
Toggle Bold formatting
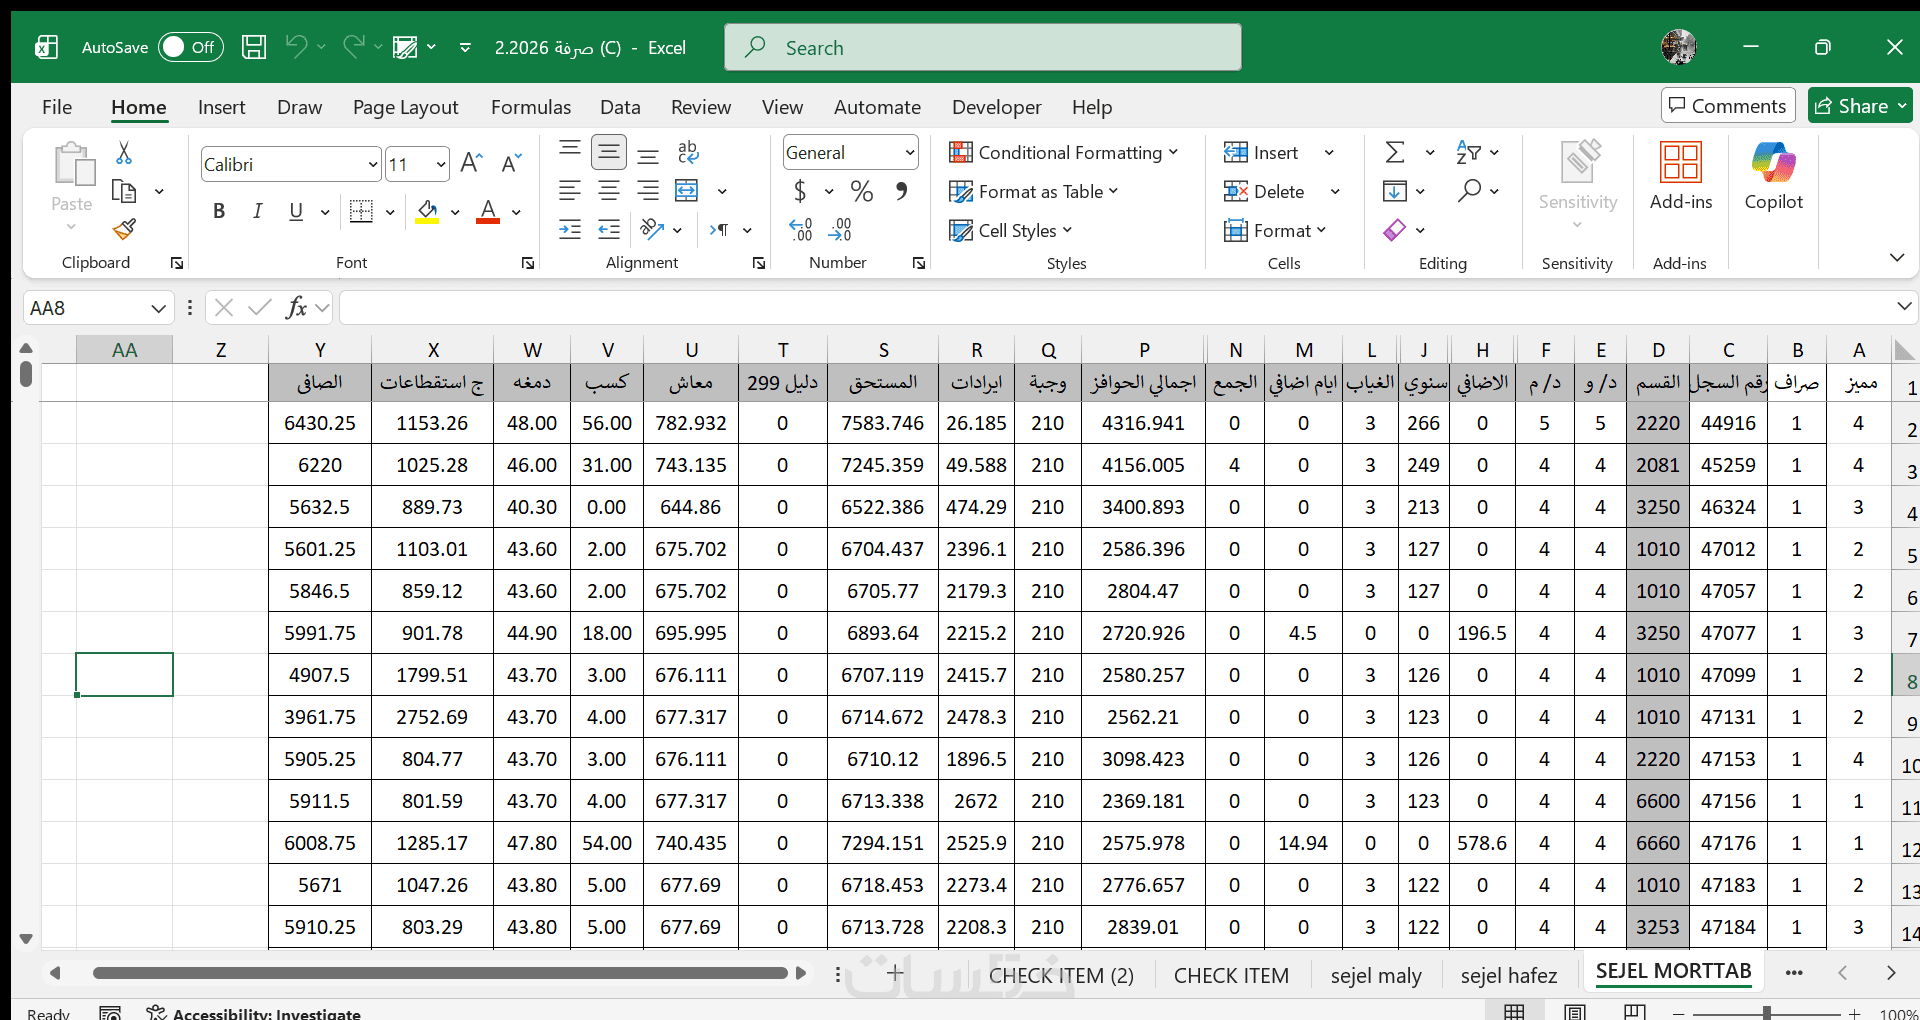[219, 211]
